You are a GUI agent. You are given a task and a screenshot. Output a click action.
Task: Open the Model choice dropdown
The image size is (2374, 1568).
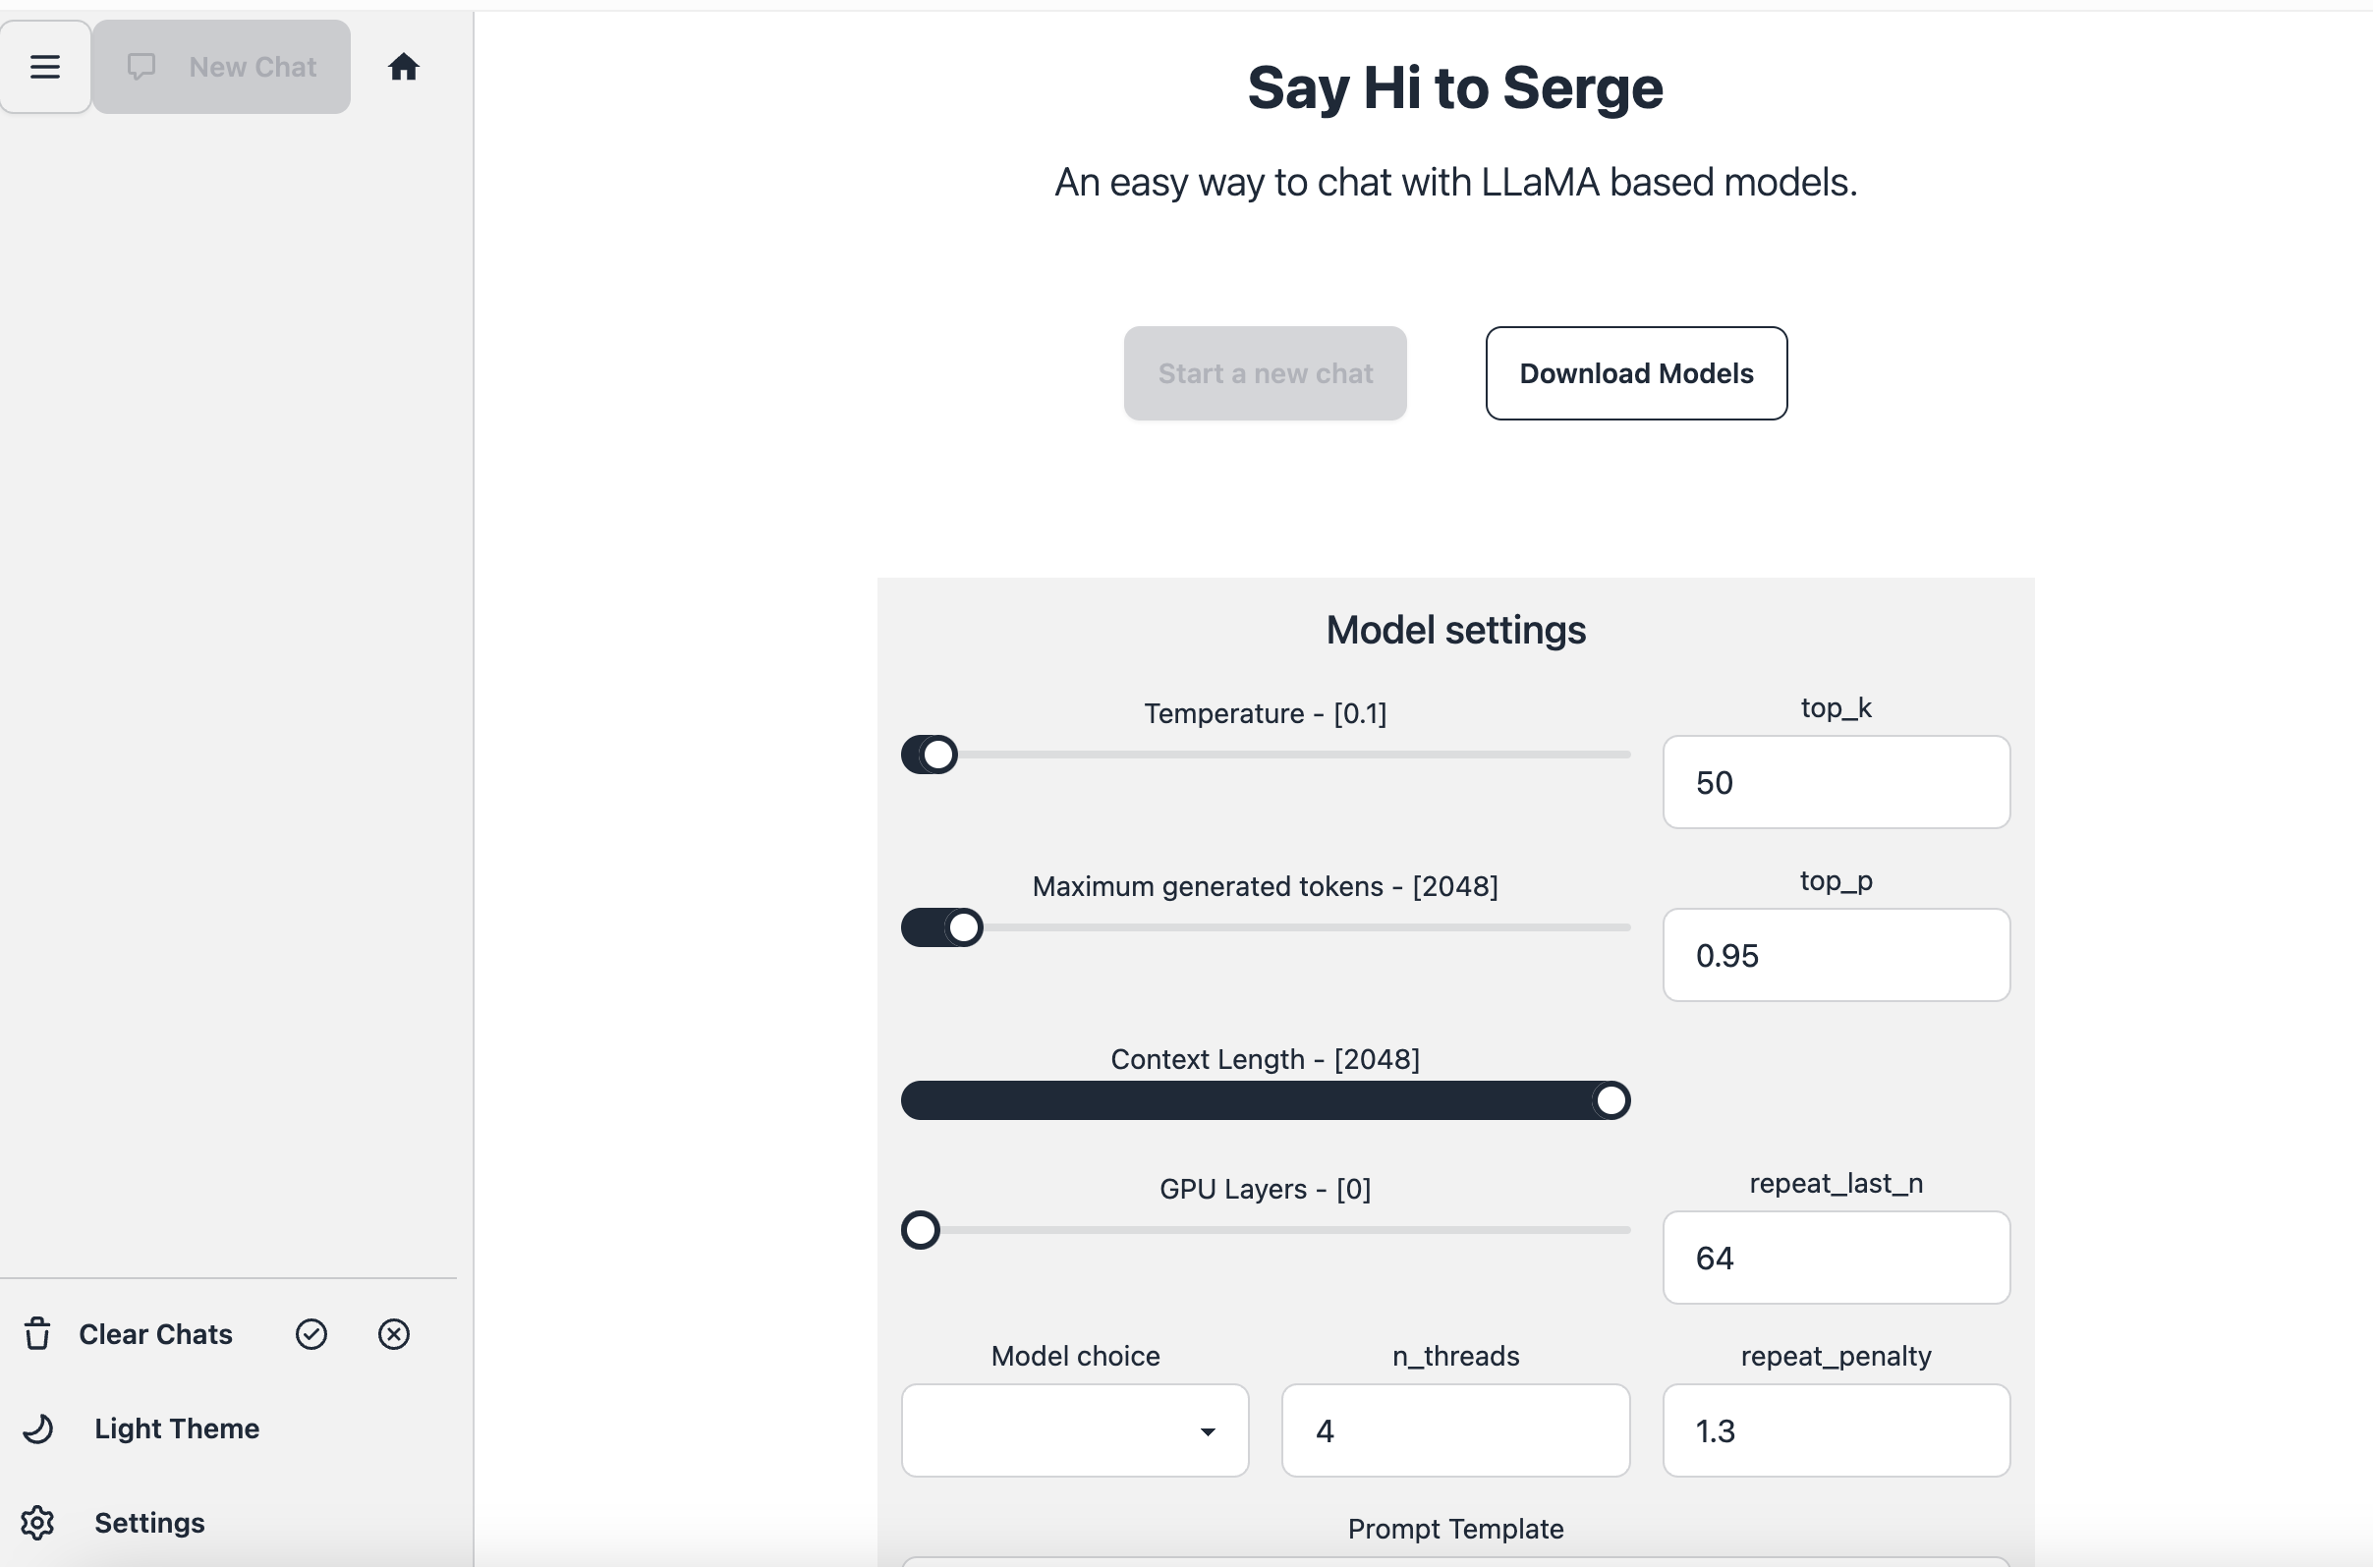tap(1075, 1431)
